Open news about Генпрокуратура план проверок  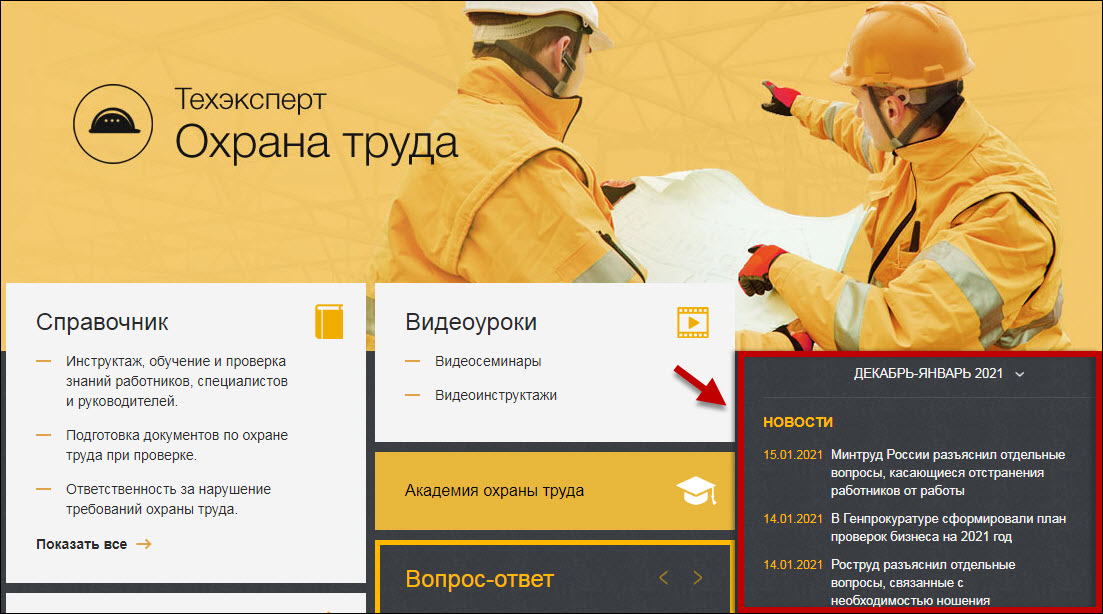(x=948, y=527)
